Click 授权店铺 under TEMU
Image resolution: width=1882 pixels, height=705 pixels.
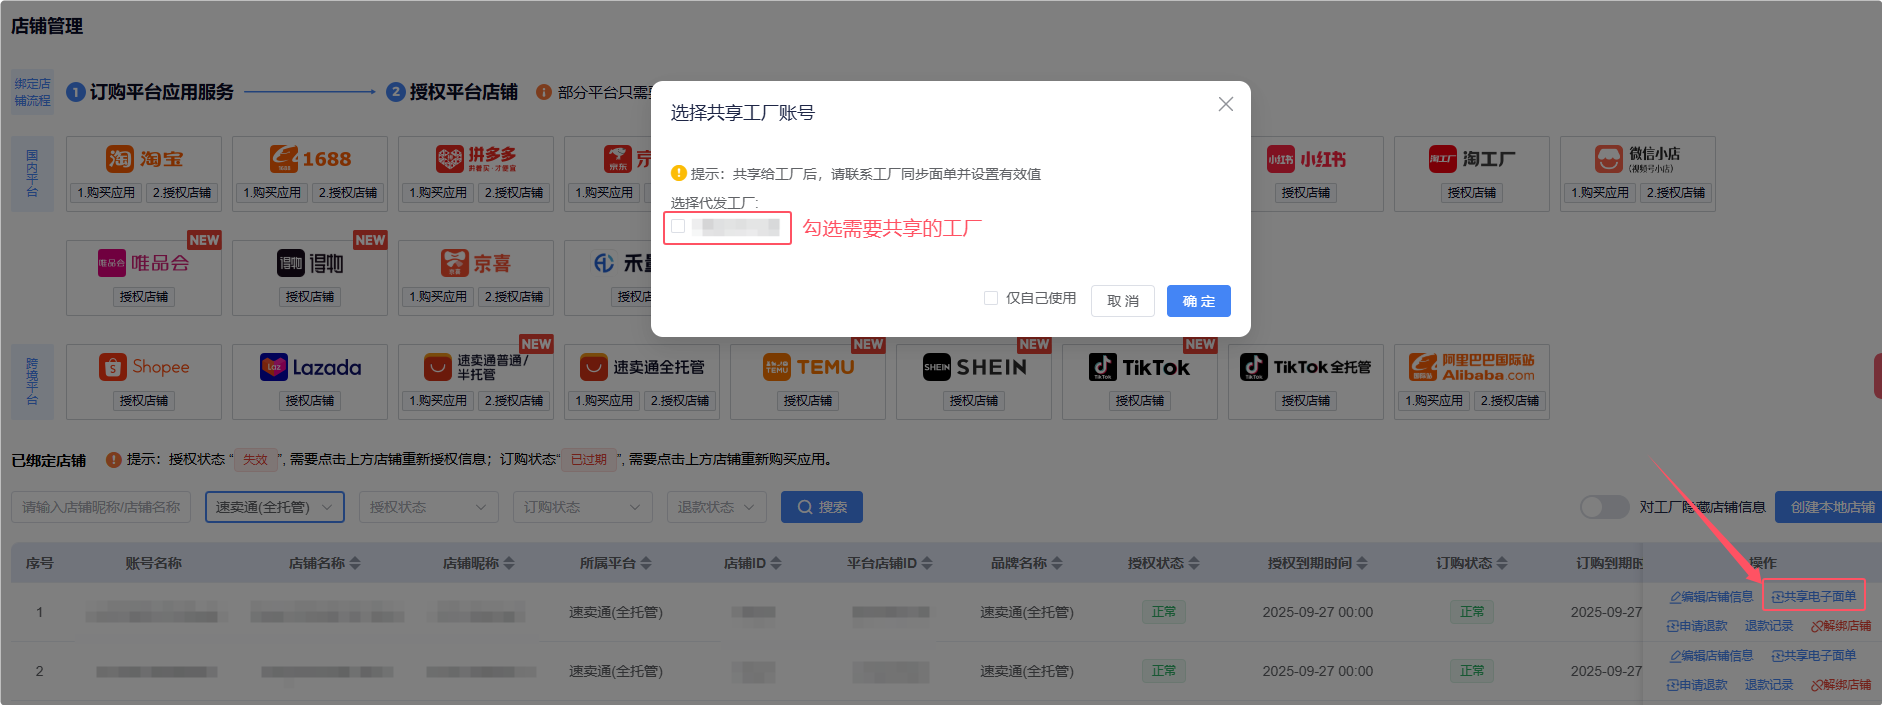808,401
